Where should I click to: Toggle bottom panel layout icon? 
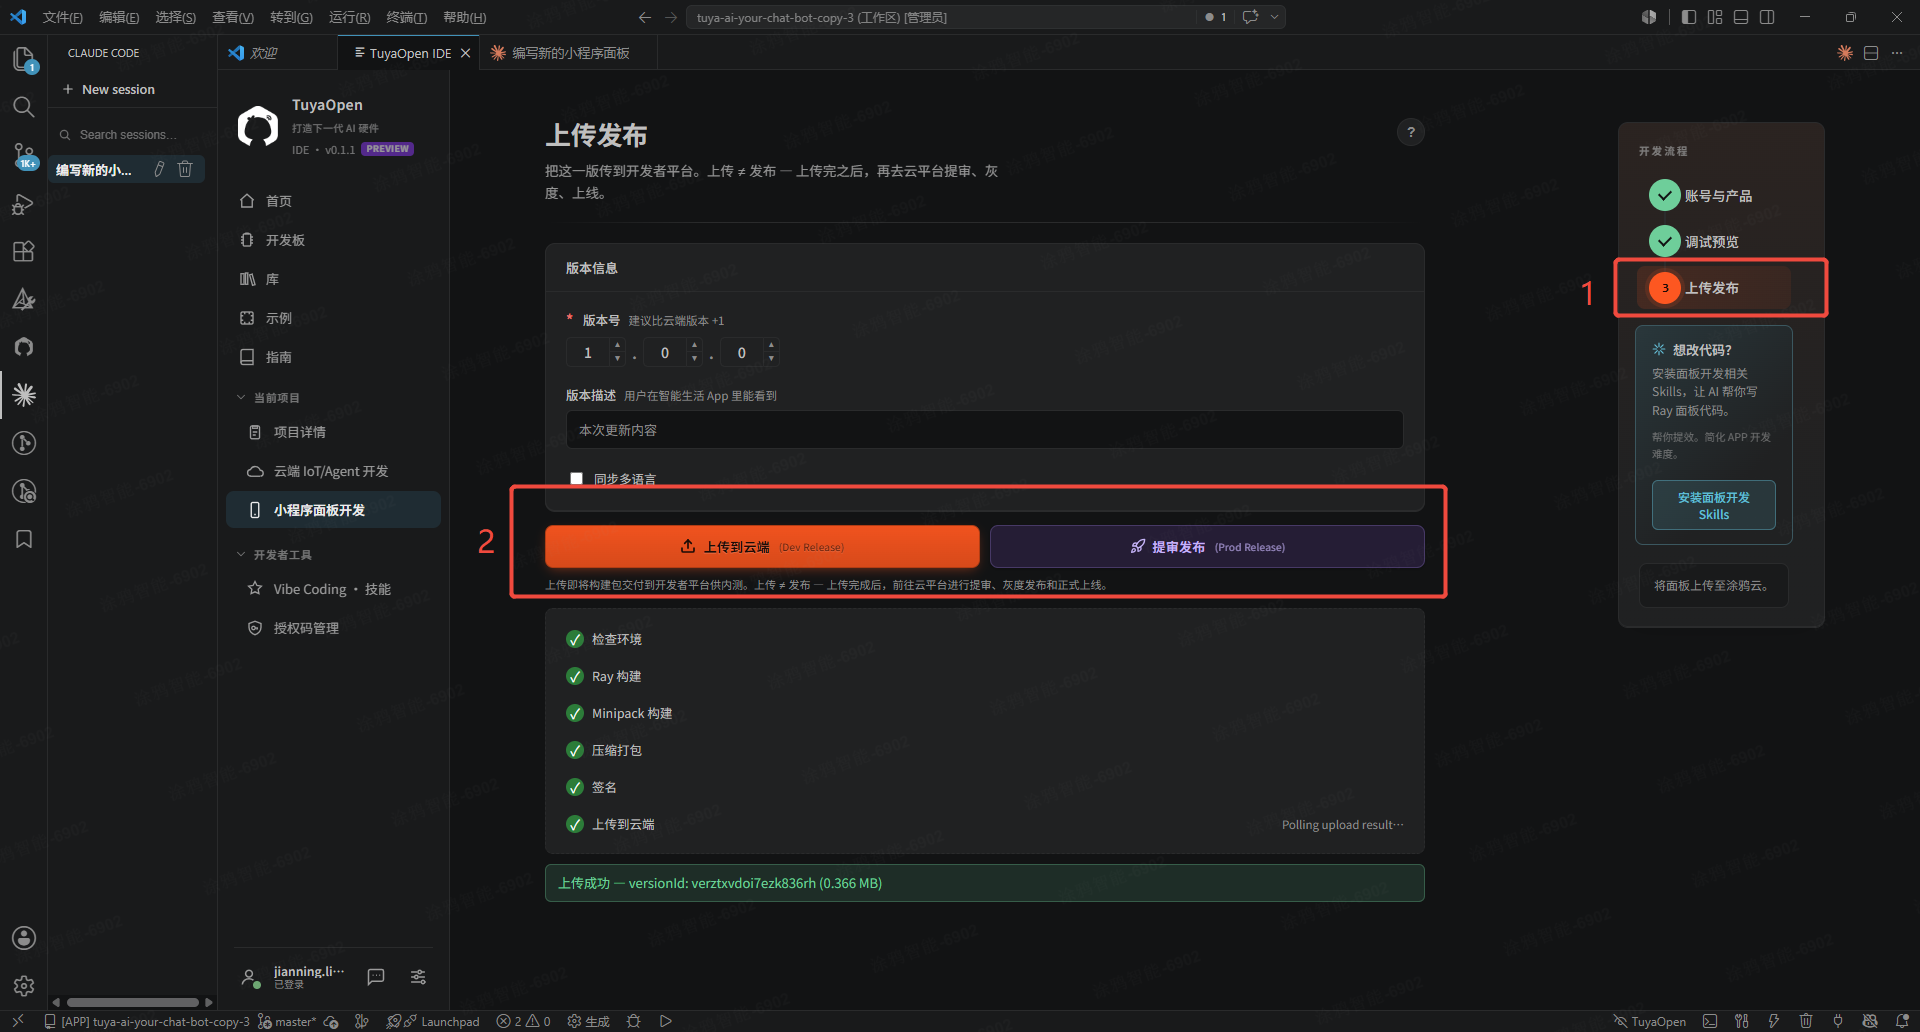coord(1741,17)
